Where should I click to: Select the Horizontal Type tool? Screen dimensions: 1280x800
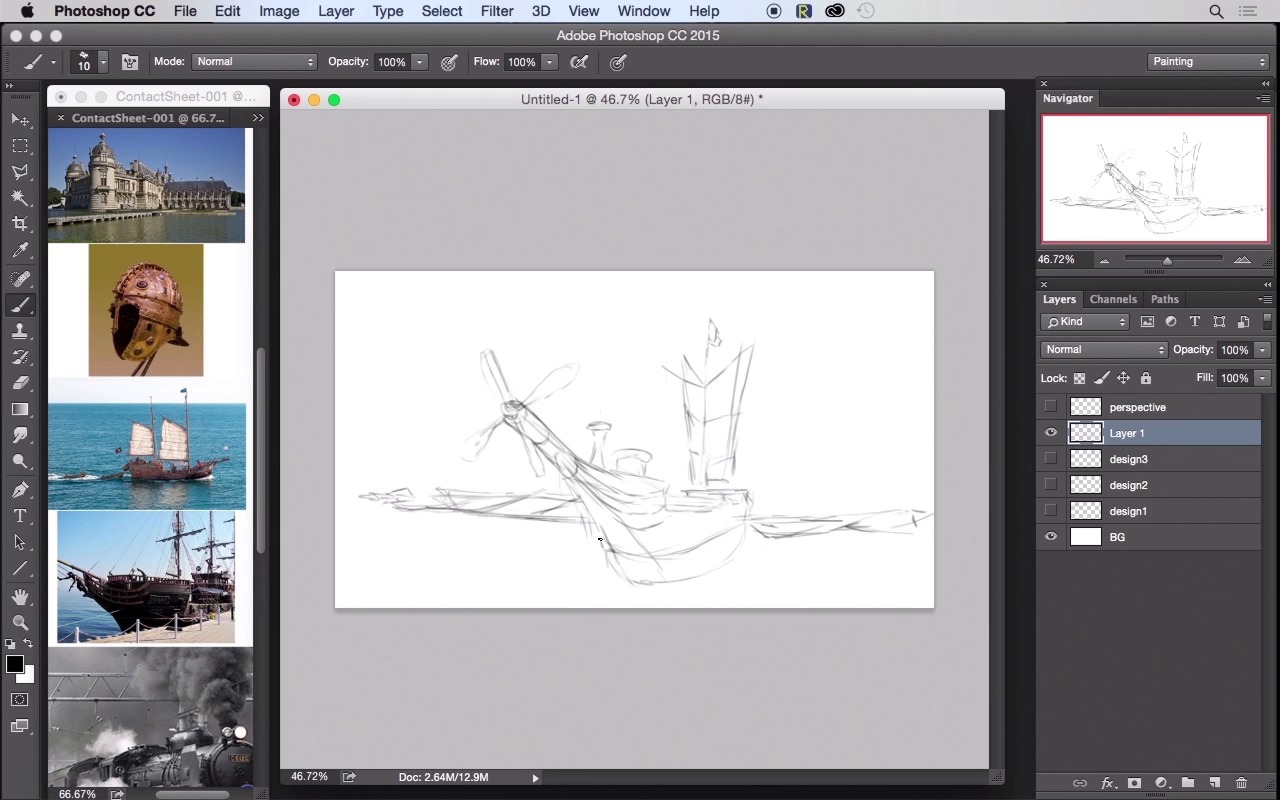click(20, 516)
